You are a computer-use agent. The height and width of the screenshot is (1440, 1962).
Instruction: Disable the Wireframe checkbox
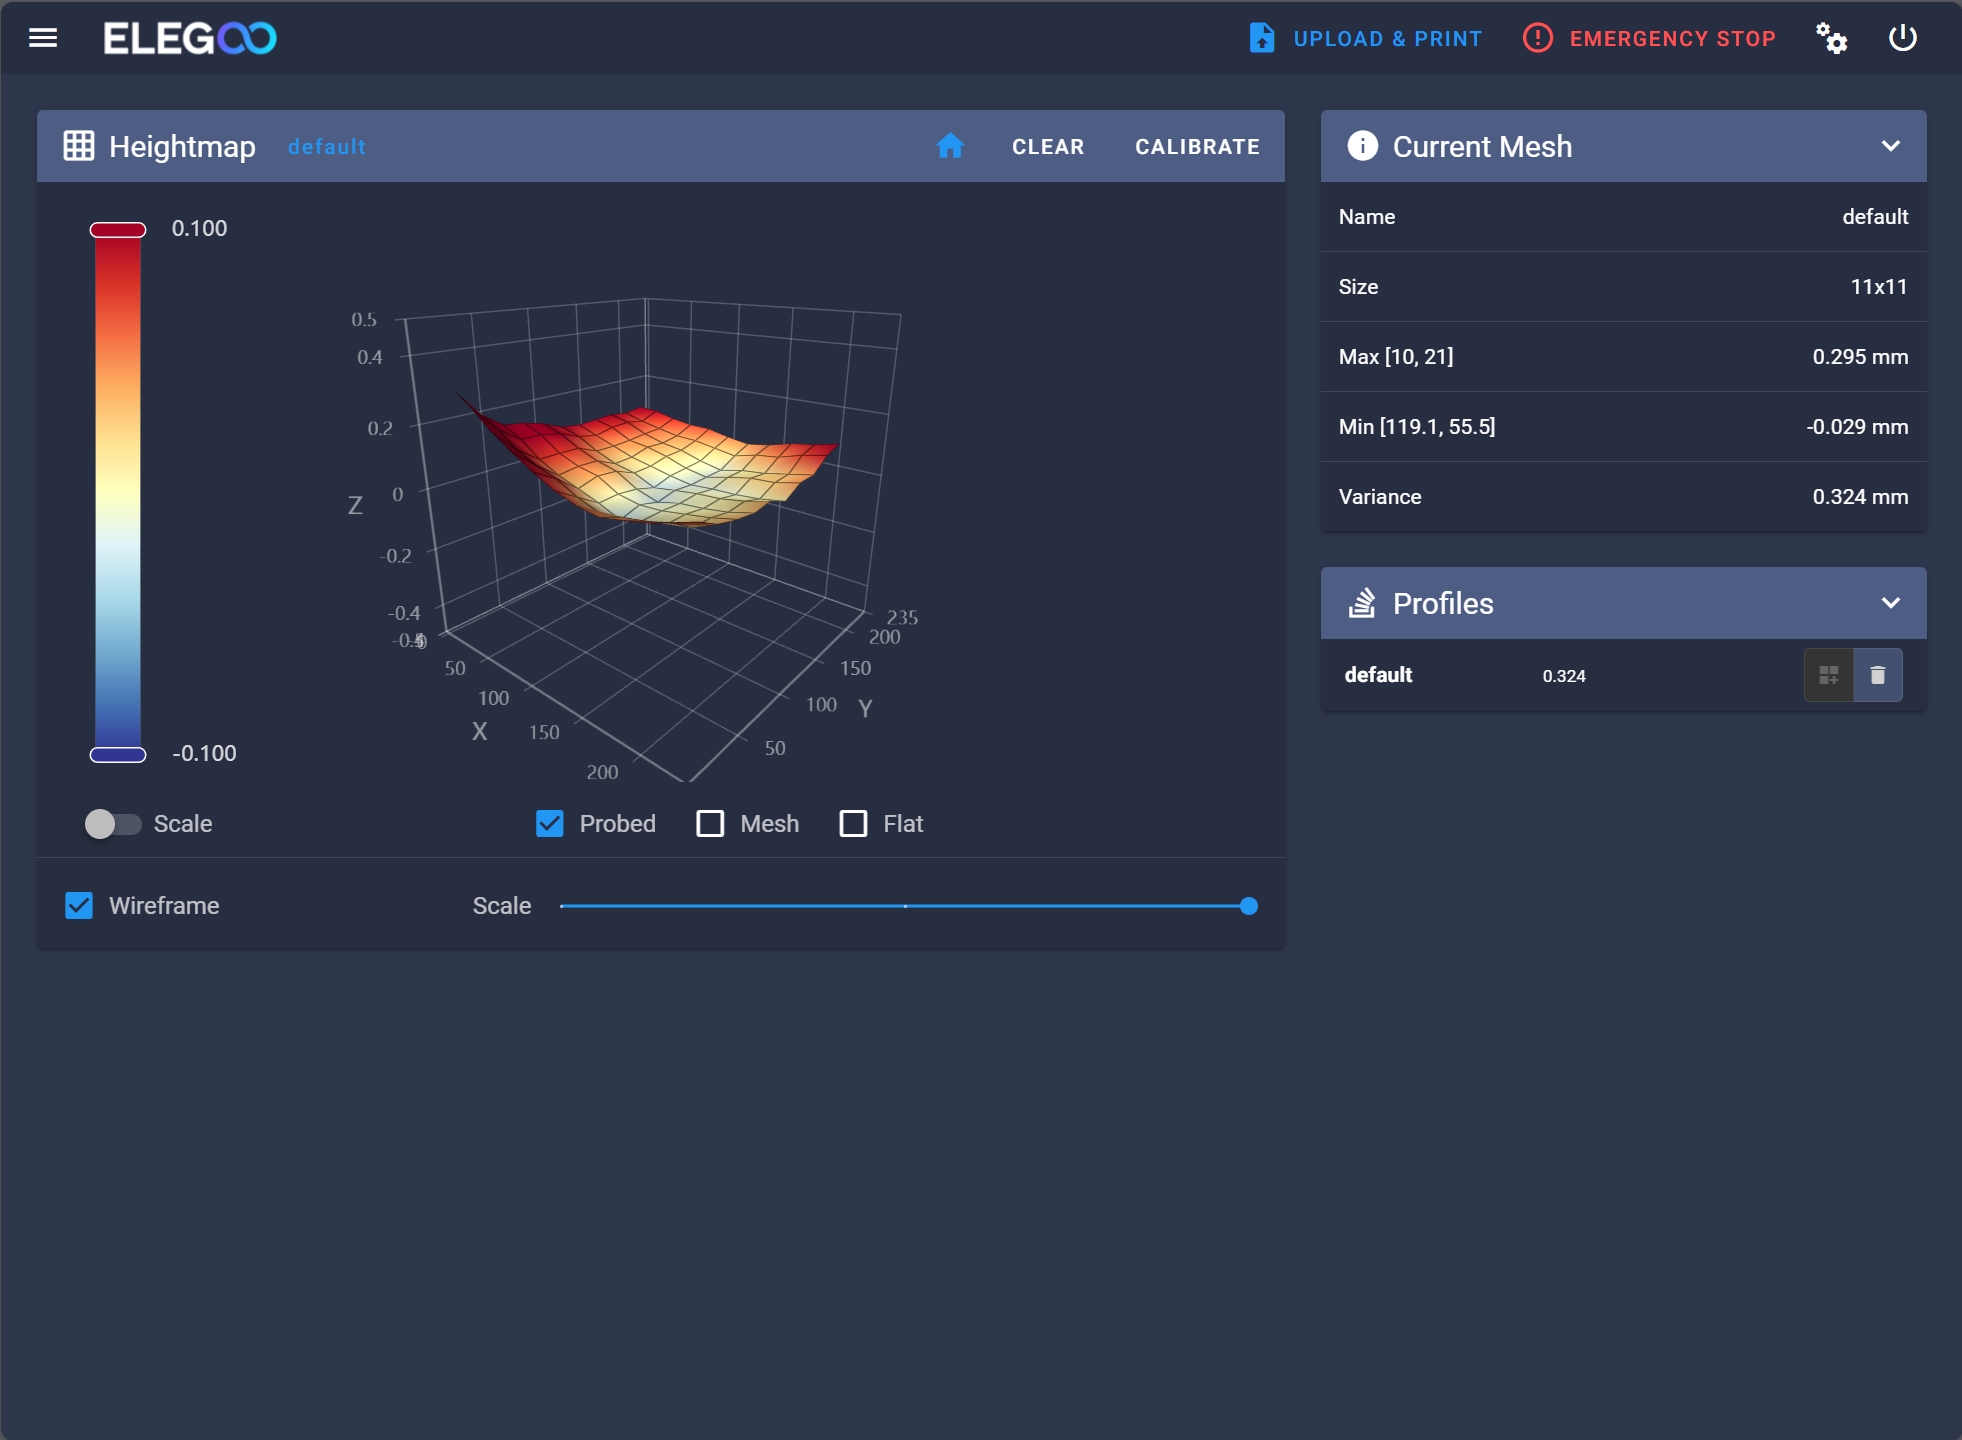tap(79, 906)
